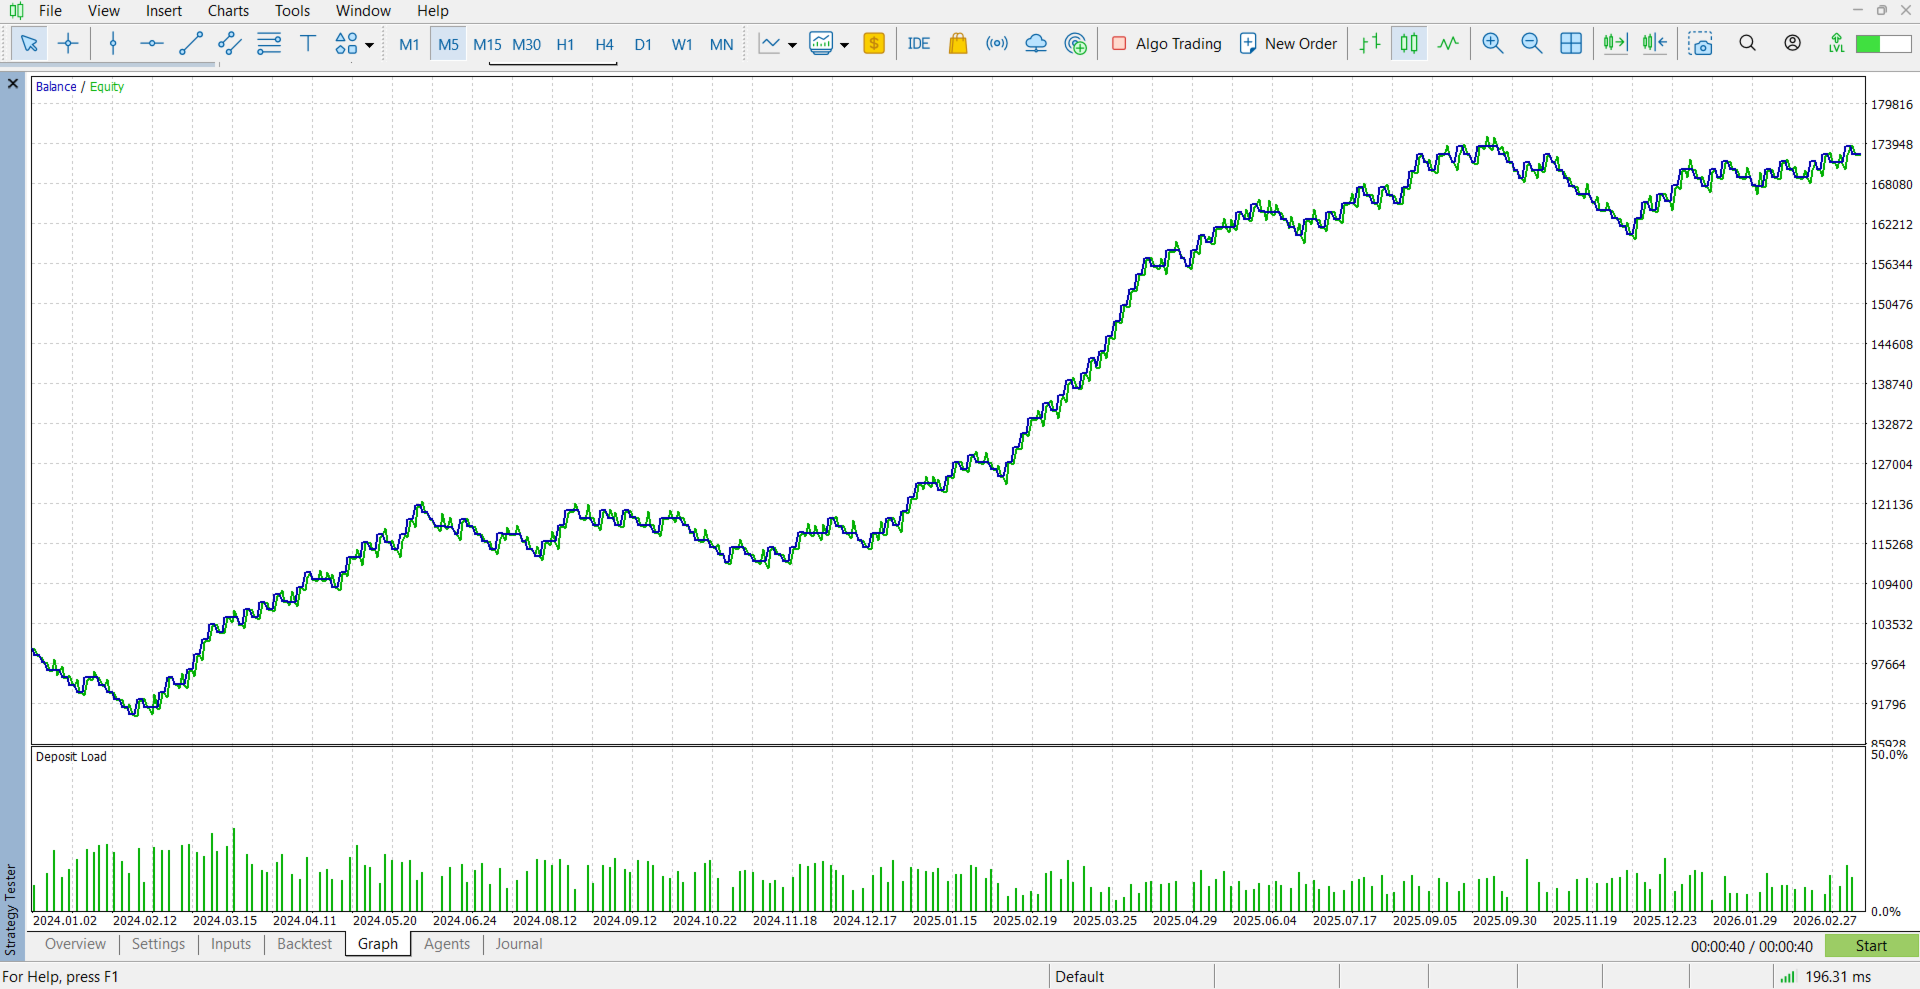Select the cursor arrow tool
Screen dimensions: 1920x989
click(x=29, y=43)
